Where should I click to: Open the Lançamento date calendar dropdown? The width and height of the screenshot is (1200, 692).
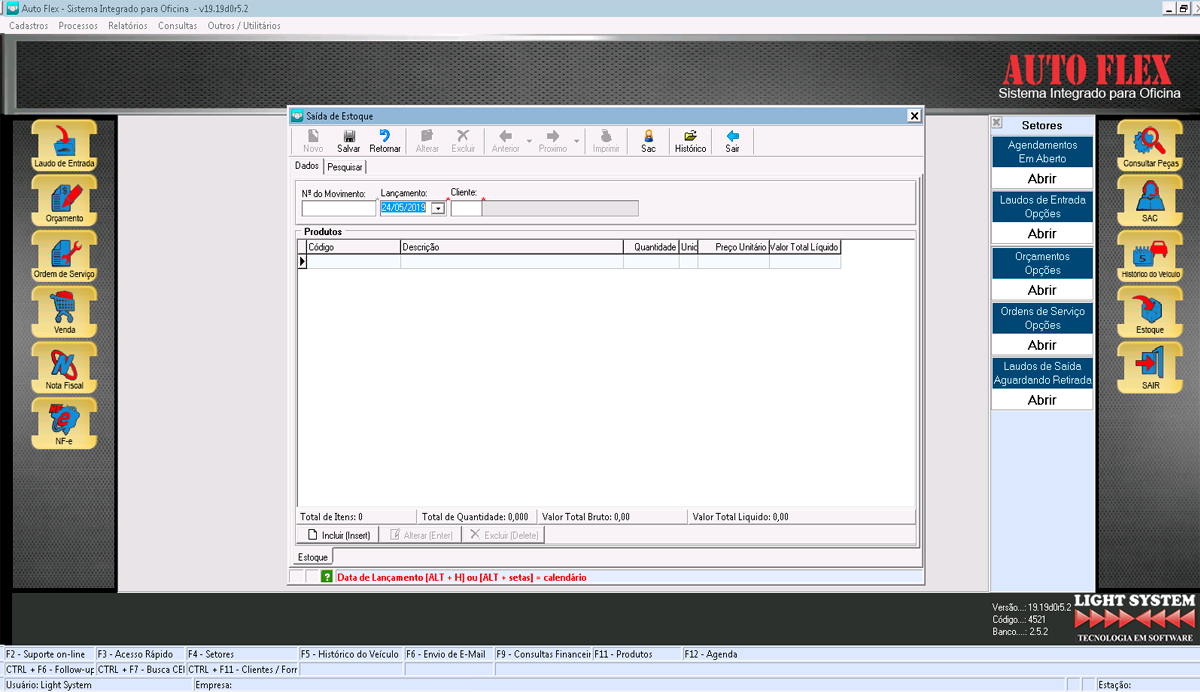[438, 208]
